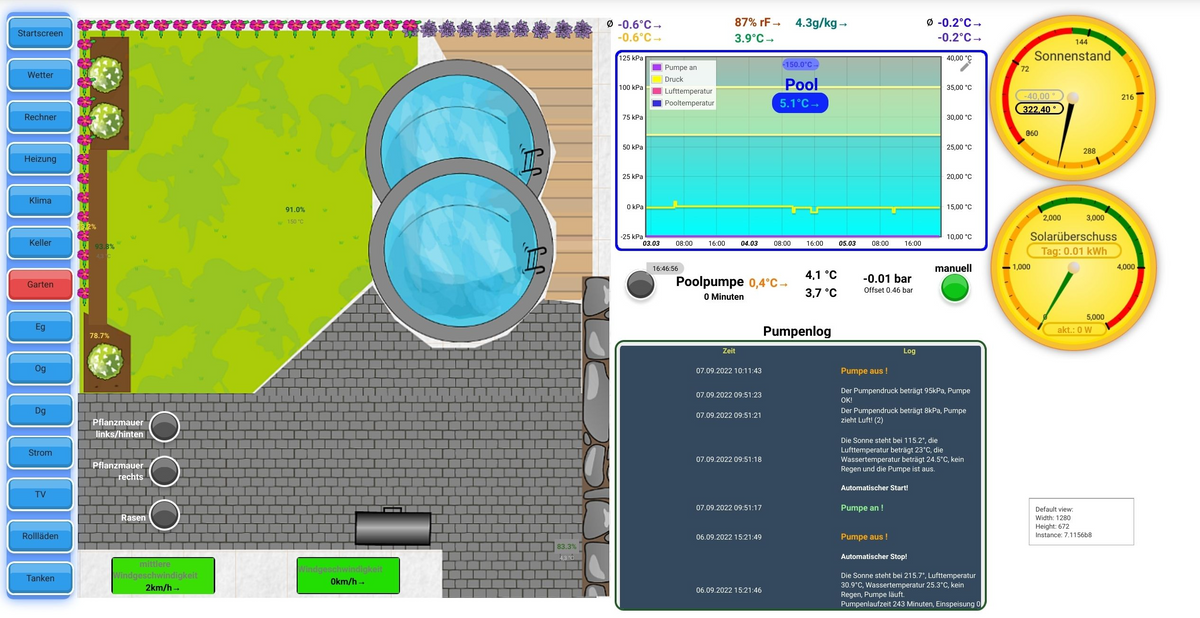
Task: Click the -0.01 bar pressure value
Action: tap(888, 278)
